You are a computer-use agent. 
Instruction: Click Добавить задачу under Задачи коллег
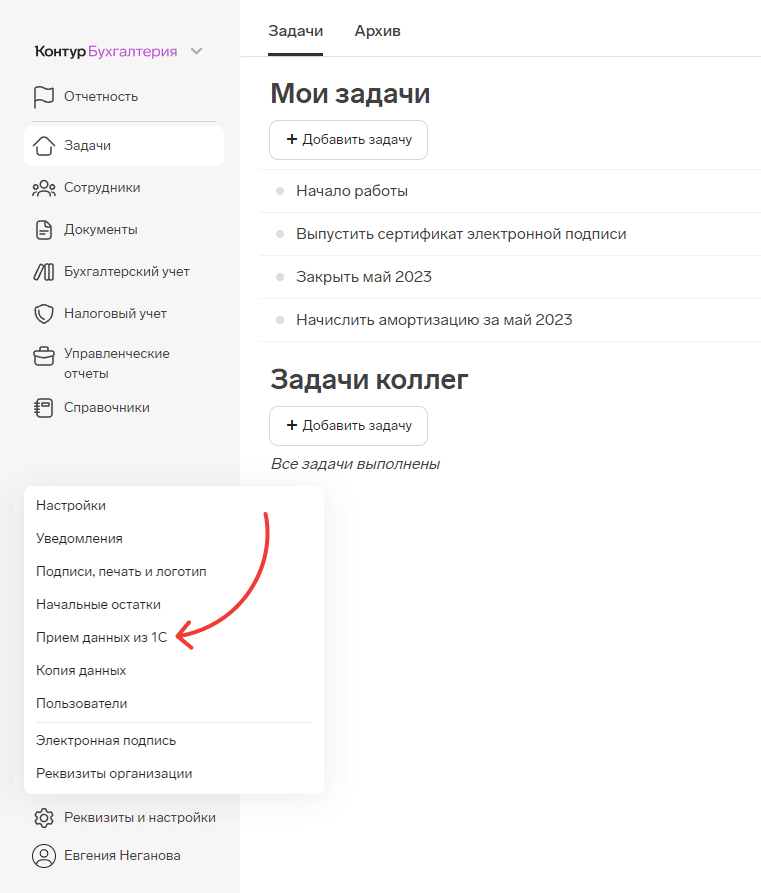point(348,425)
